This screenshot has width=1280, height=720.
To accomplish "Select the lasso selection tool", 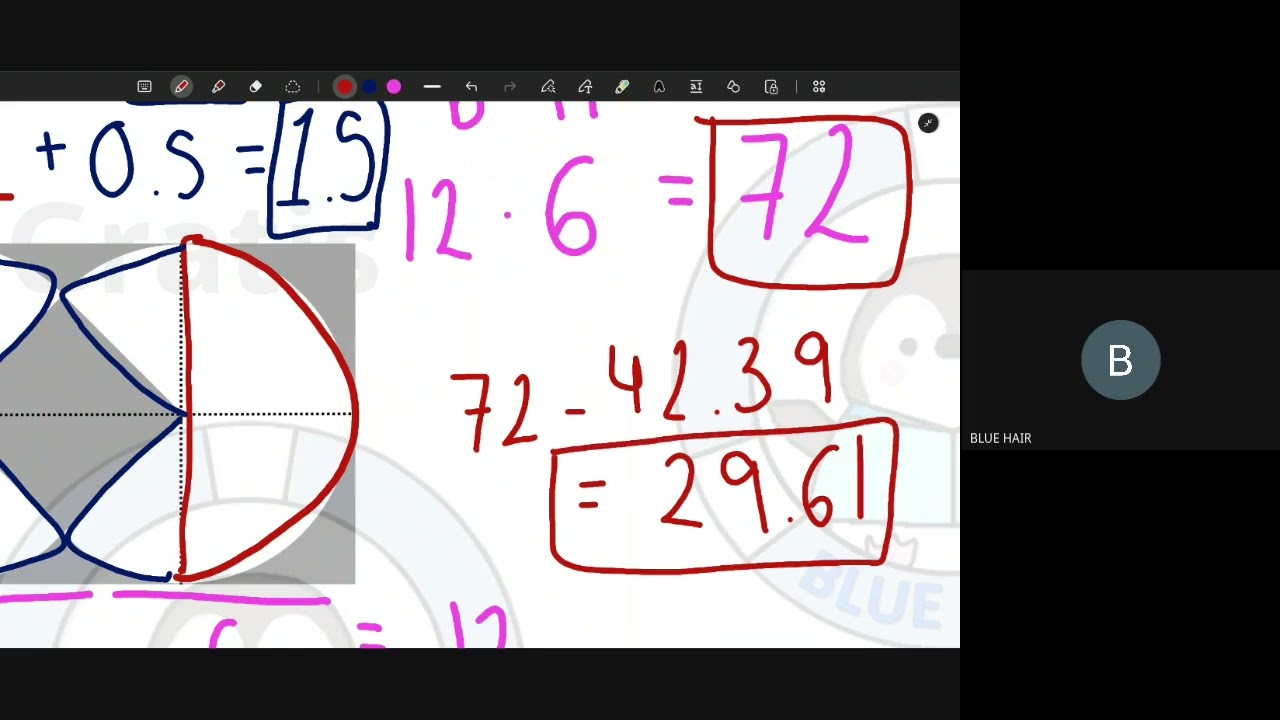I will [x=292, y=87].
